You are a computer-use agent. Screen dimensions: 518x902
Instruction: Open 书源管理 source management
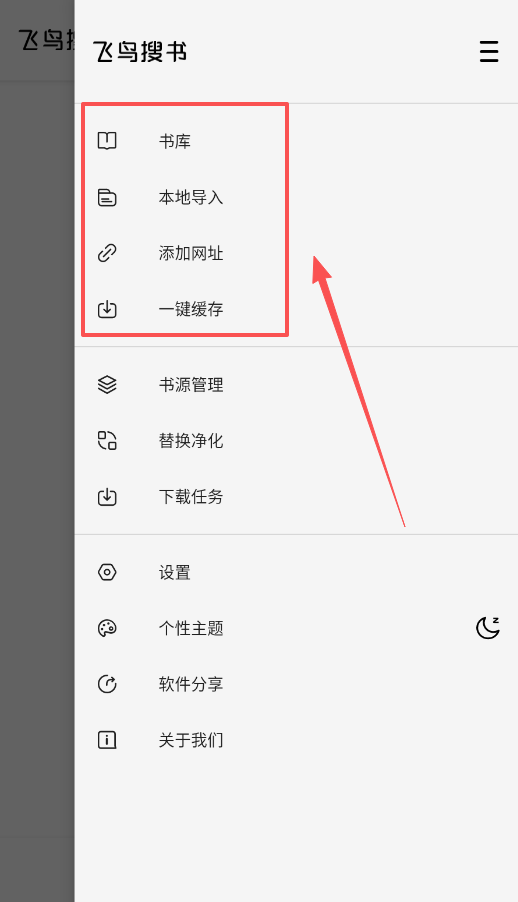pos(296,384)
